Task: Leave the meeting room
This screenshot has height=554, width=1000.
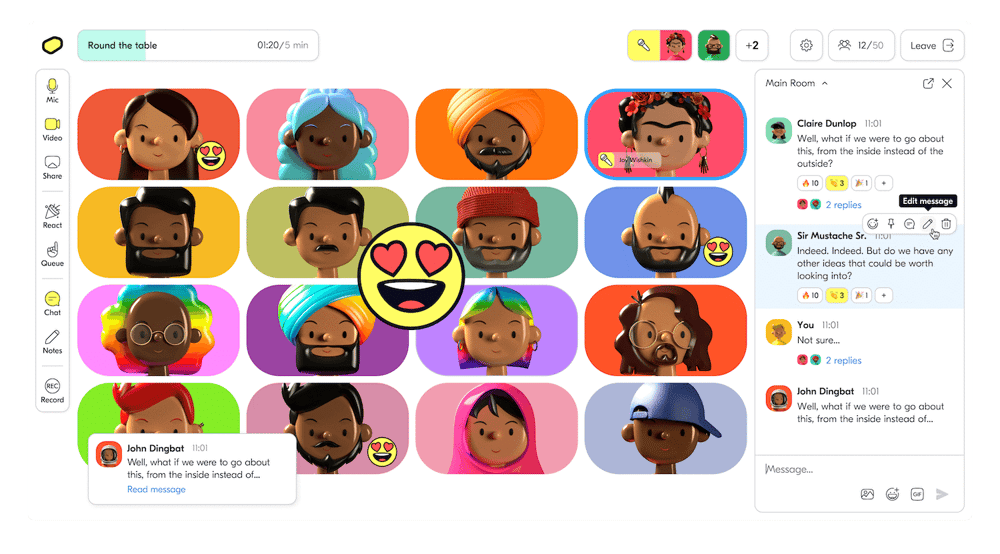Action: click(932, 45)
